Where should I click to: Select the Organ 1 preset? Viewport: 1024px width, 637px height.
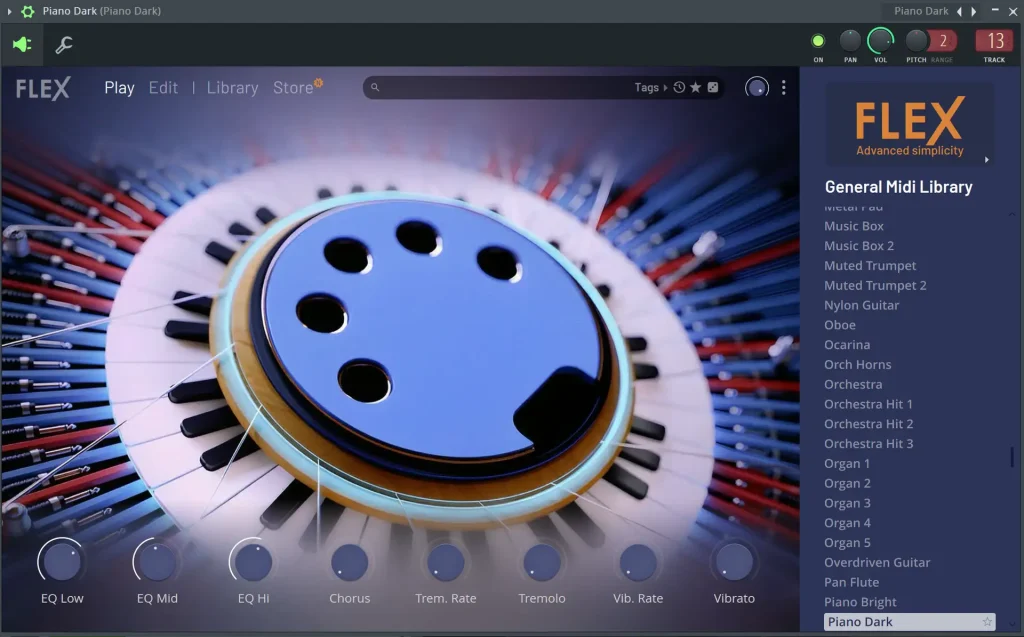846,464
